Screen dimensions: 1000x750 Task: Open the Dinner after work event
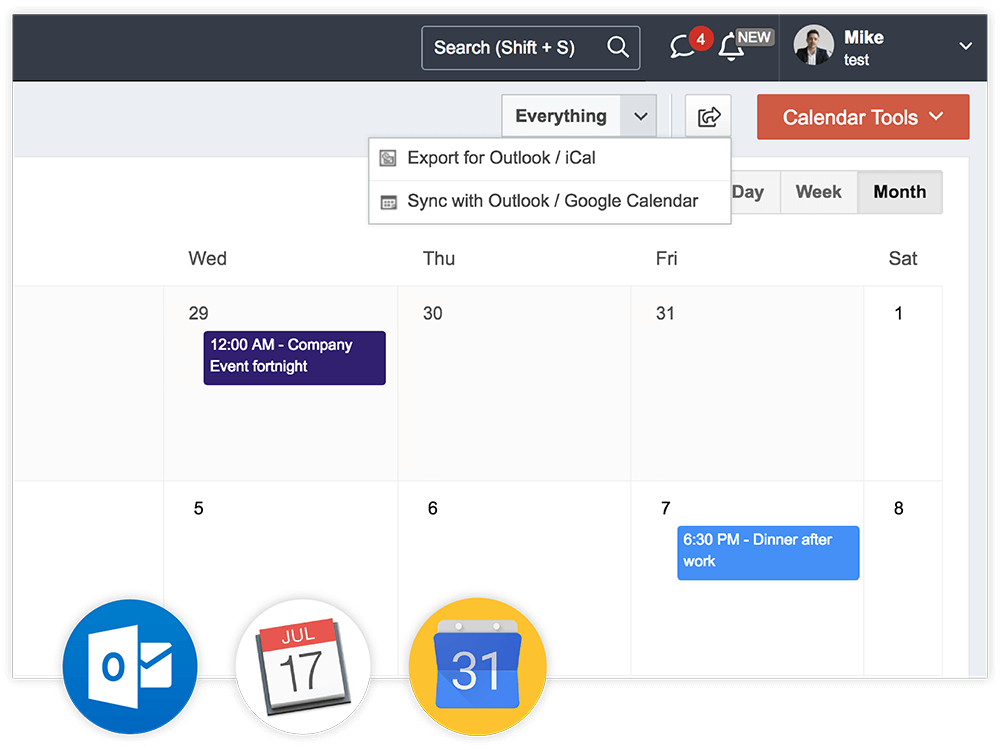click(768, 552)
